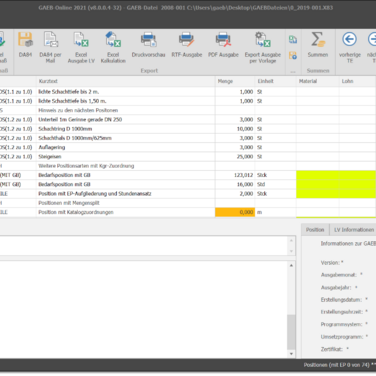Select 'Bedarfsposition mit GB' row with quantity 16,000

click(64, 184)
